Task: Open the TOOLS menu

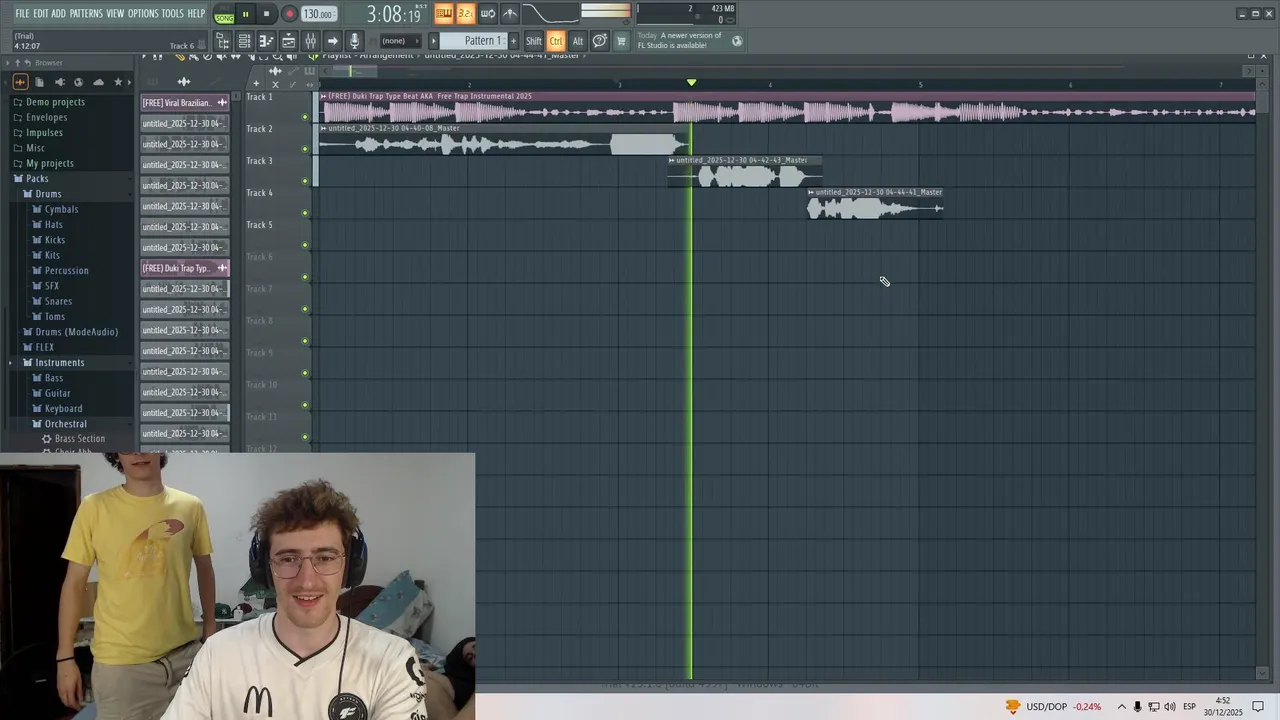Action: (173, 14)
